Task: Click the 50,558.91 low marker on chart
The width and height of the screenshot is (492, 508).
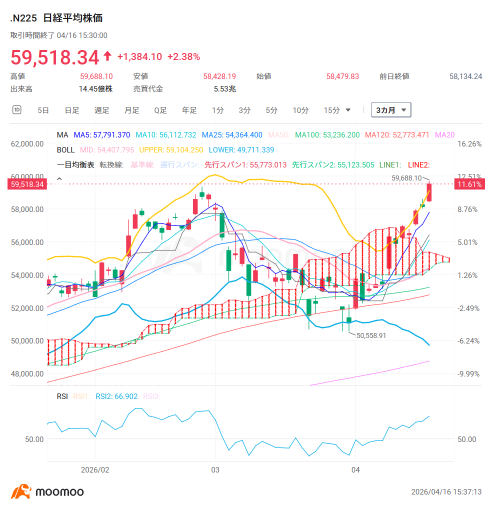Action: (x=371, y=336)
